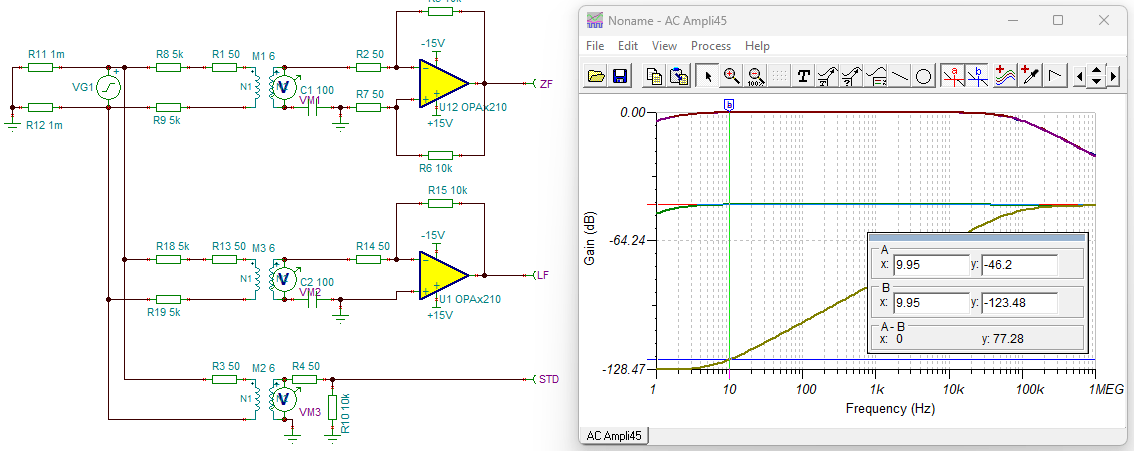Select resistor R6 10k feedback component
1134x451 pixels.
[x=440, y=155]
